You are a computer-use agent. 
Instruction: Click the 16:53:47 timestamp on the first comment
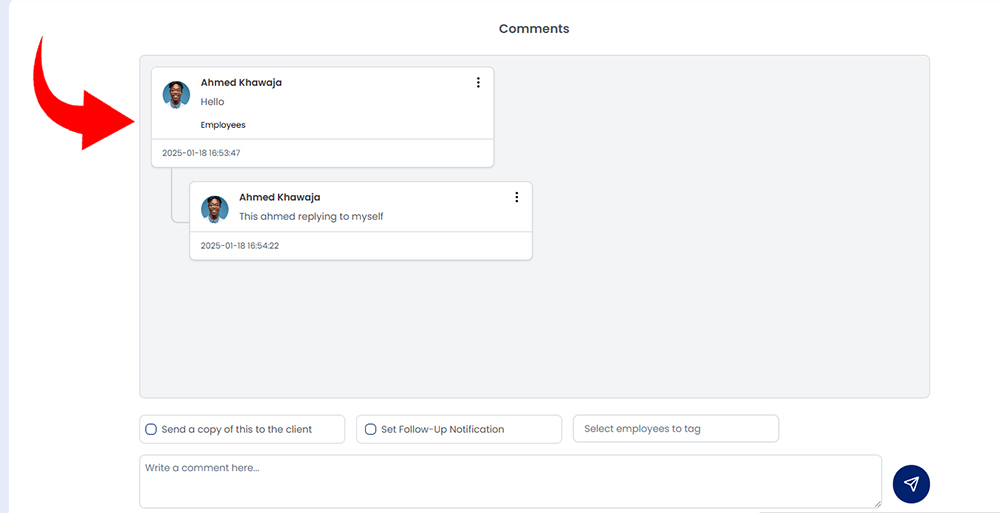pyautogui.click(x=201, y=153)
